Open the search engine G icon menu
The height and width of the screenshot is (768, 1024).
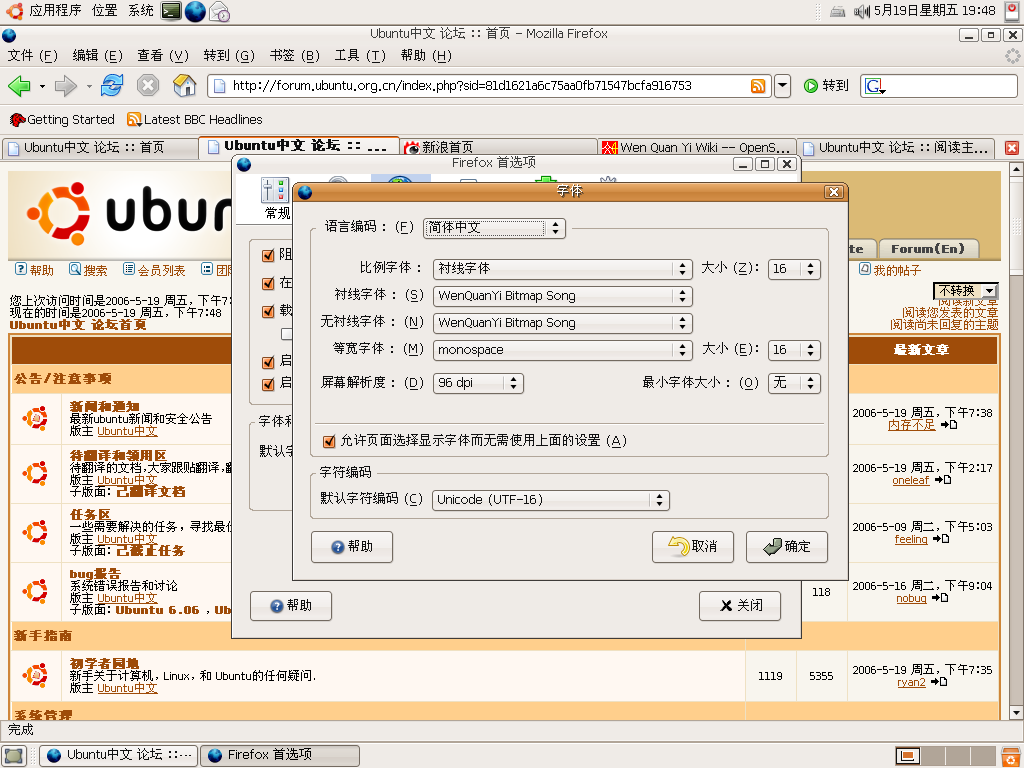pyautogui.click(x=874, y=86)
